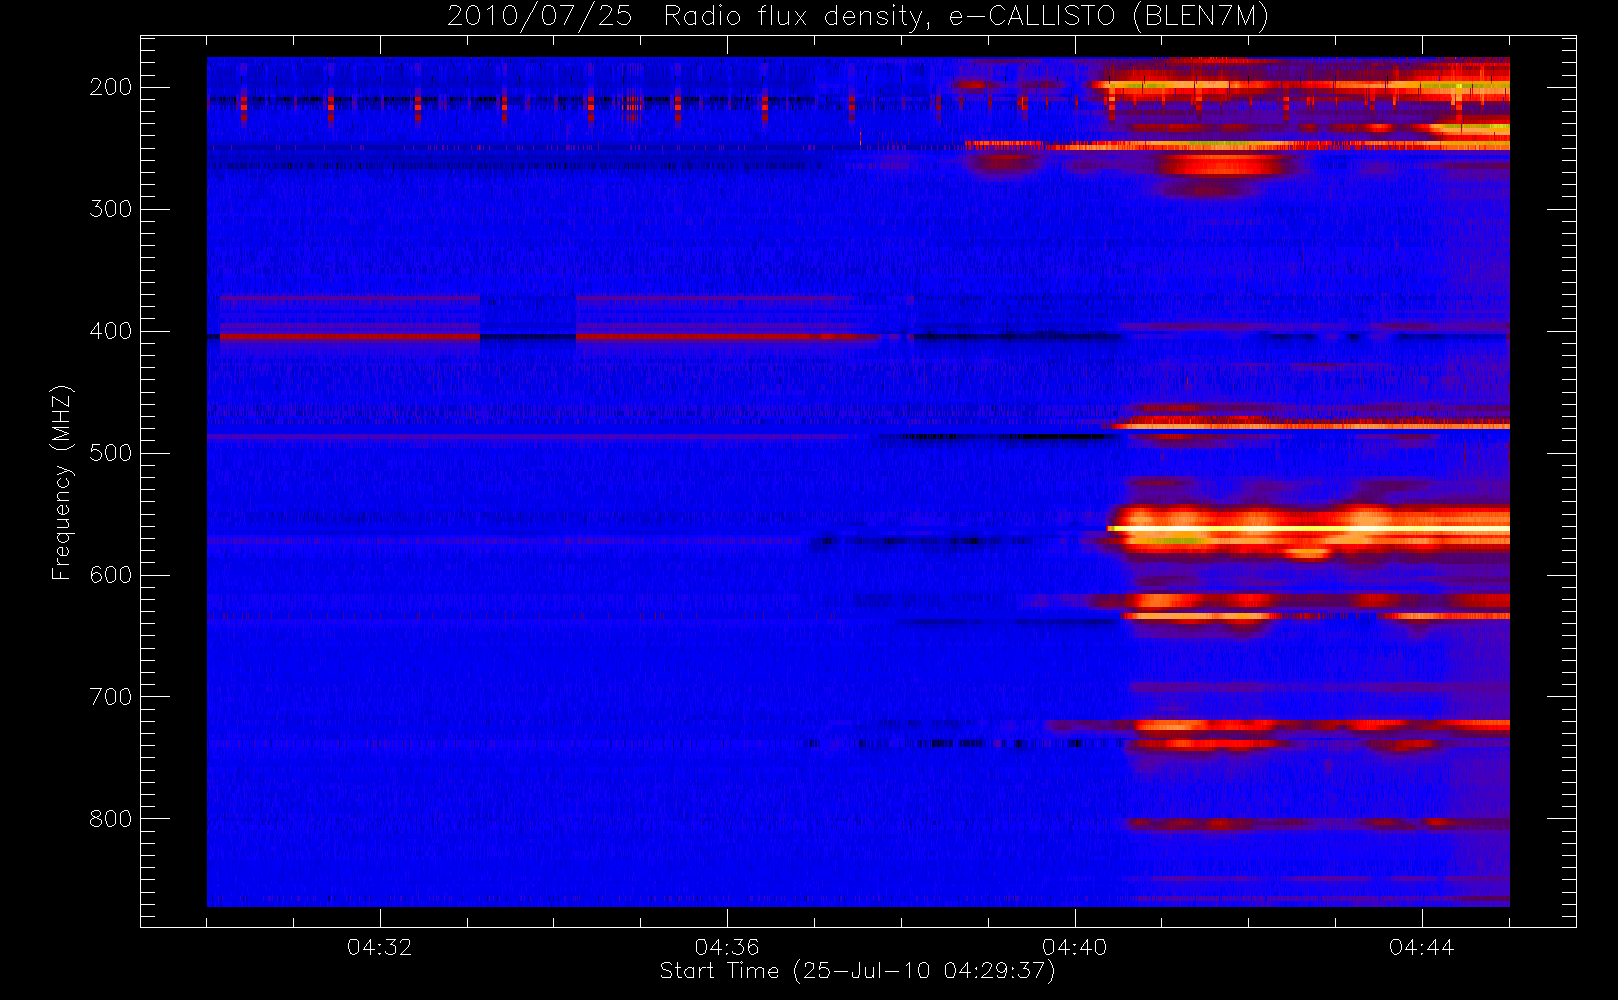The height and width of the screenshot is (1000, 1618).
Task: Click the 'Start Time (25-Jul-10 04:29:37)' label
Action: pos(857,971)
